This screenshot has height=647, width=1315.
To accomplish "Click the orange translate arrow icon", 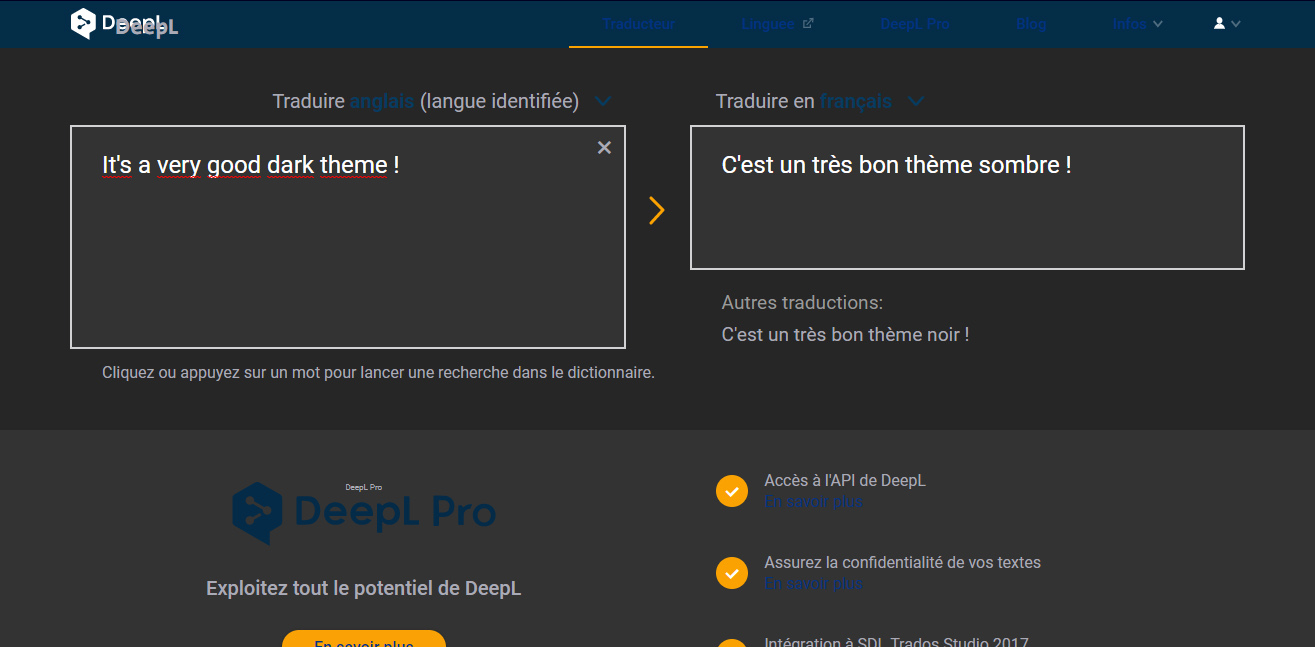I will click(x=656, y=210).
